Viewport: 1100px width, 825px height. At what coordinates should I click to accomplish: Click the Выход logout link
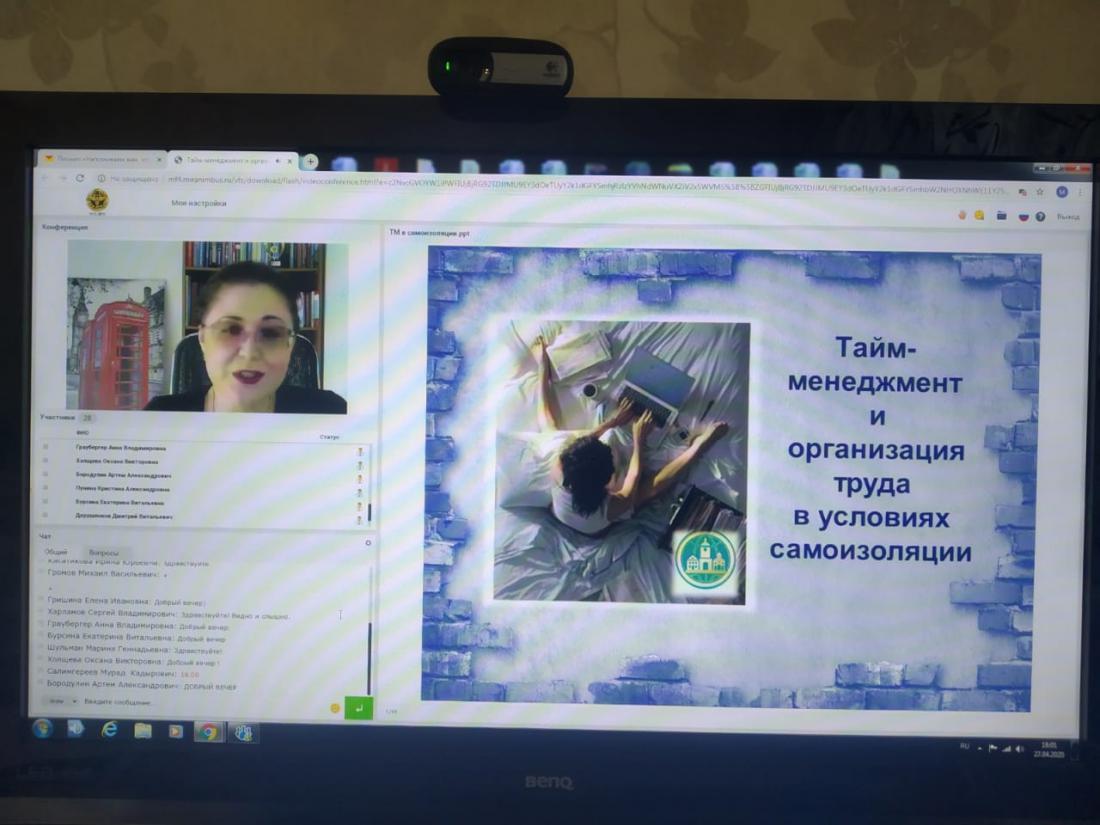pyautogui.click(x=1068, y=217)
